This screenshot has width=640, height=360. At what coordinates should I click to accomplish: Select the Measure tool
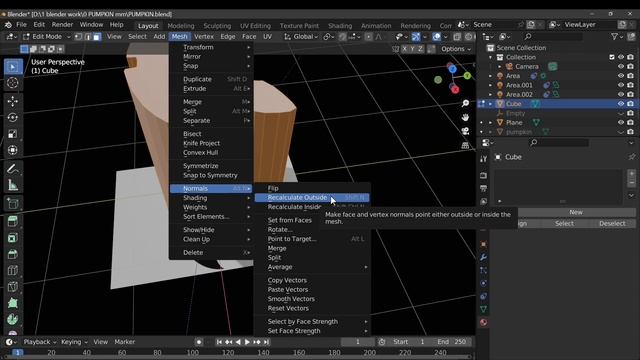13,185
